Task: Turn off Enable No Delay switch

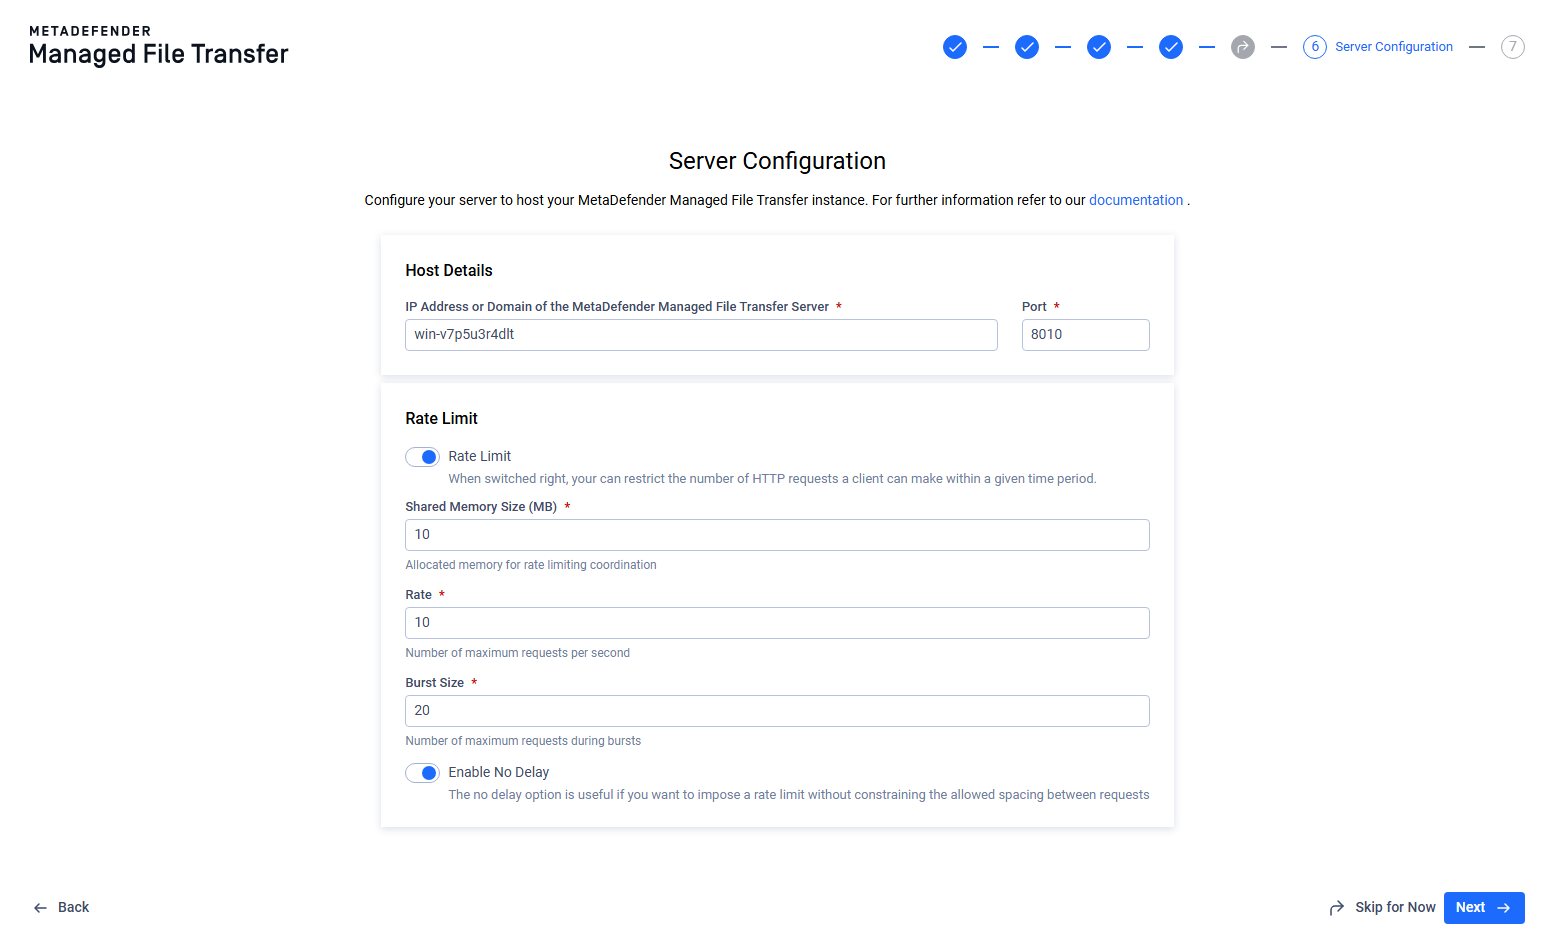Action: [423, 773]
